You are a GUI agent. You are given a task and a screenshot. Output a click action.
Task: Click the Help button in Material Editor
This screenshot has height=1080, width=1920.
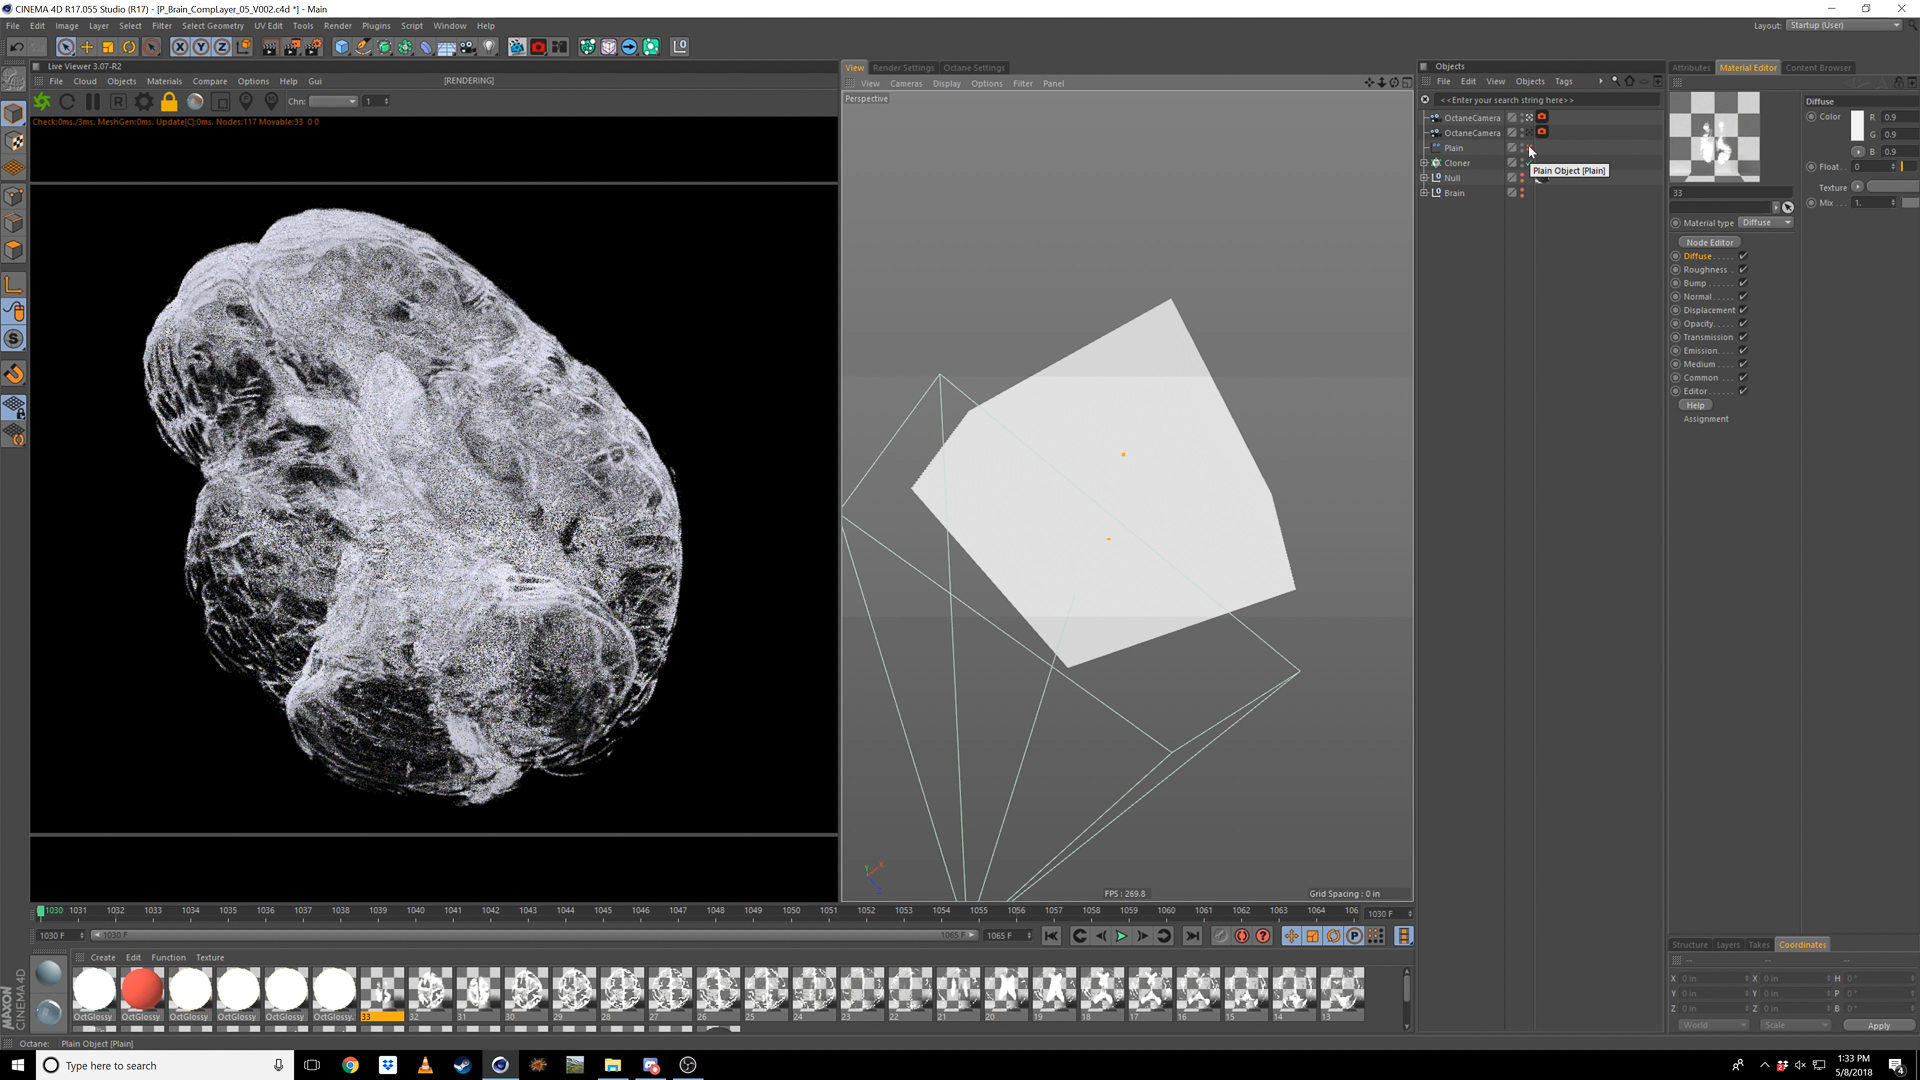coord(1695,406)
